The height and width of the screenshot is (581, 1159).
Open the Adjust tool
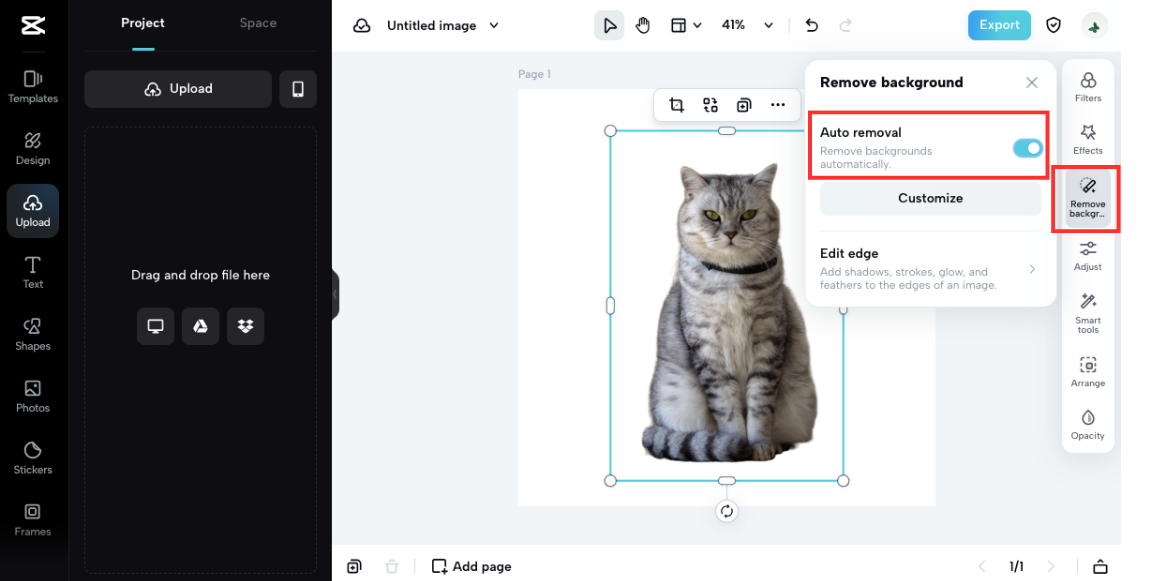pos(1088,256)
